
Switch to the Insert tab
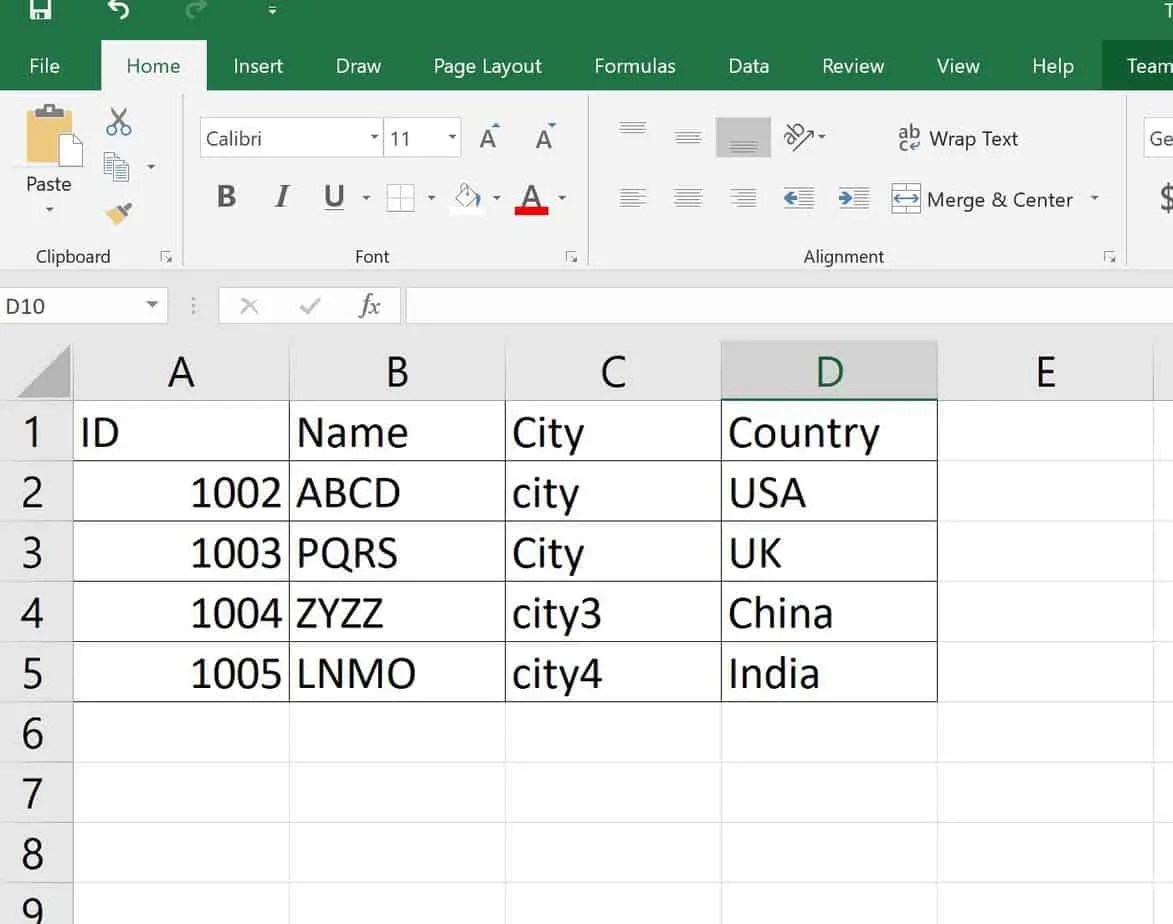[258, 66]
